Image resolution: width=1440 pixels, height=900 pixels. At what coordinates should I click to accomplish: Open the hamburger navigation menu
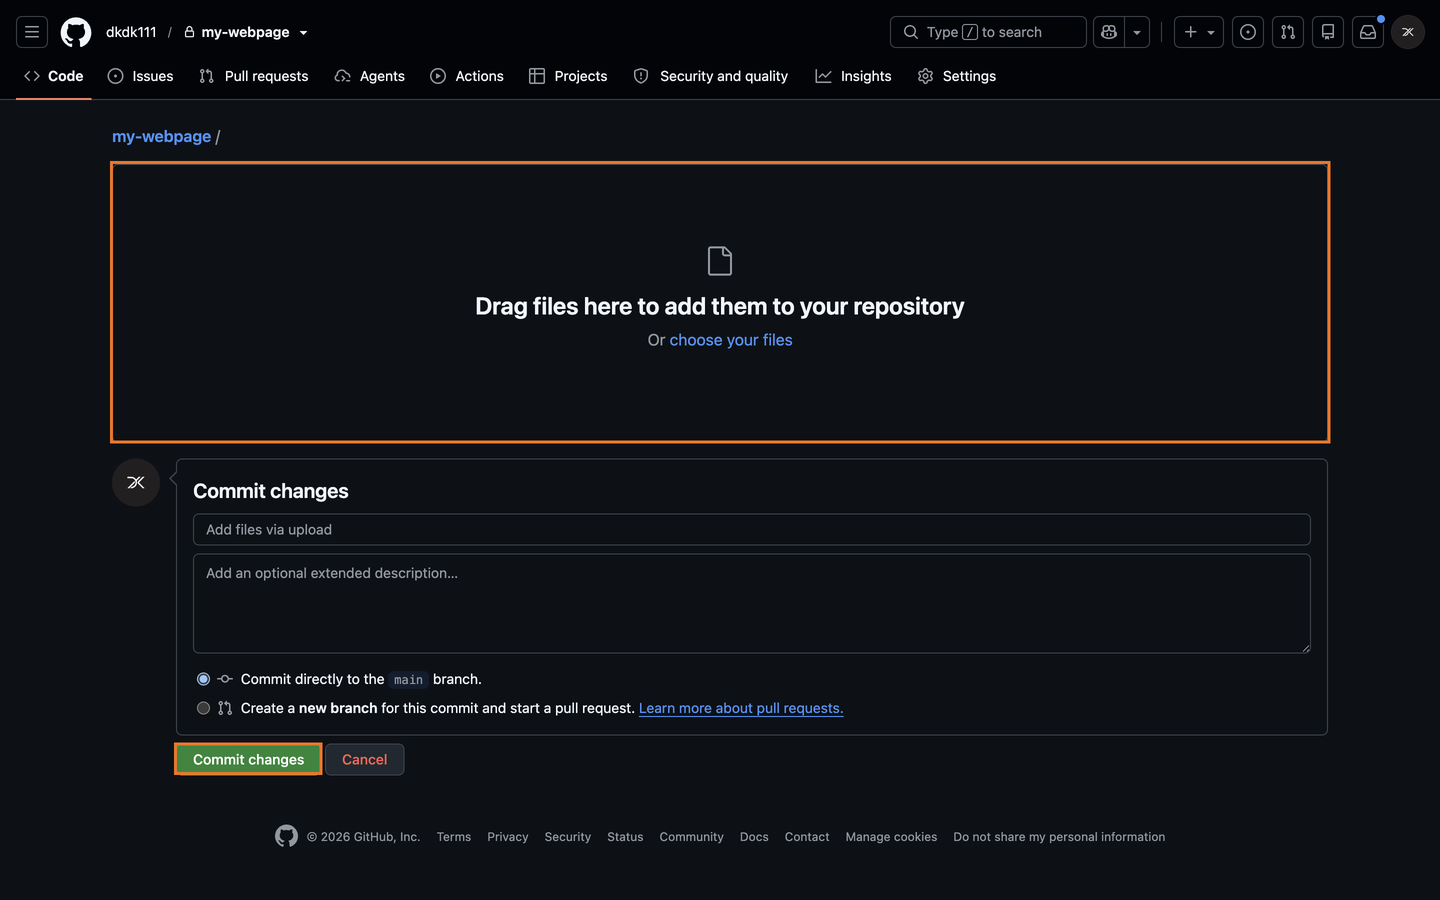[x=32, y=32]
